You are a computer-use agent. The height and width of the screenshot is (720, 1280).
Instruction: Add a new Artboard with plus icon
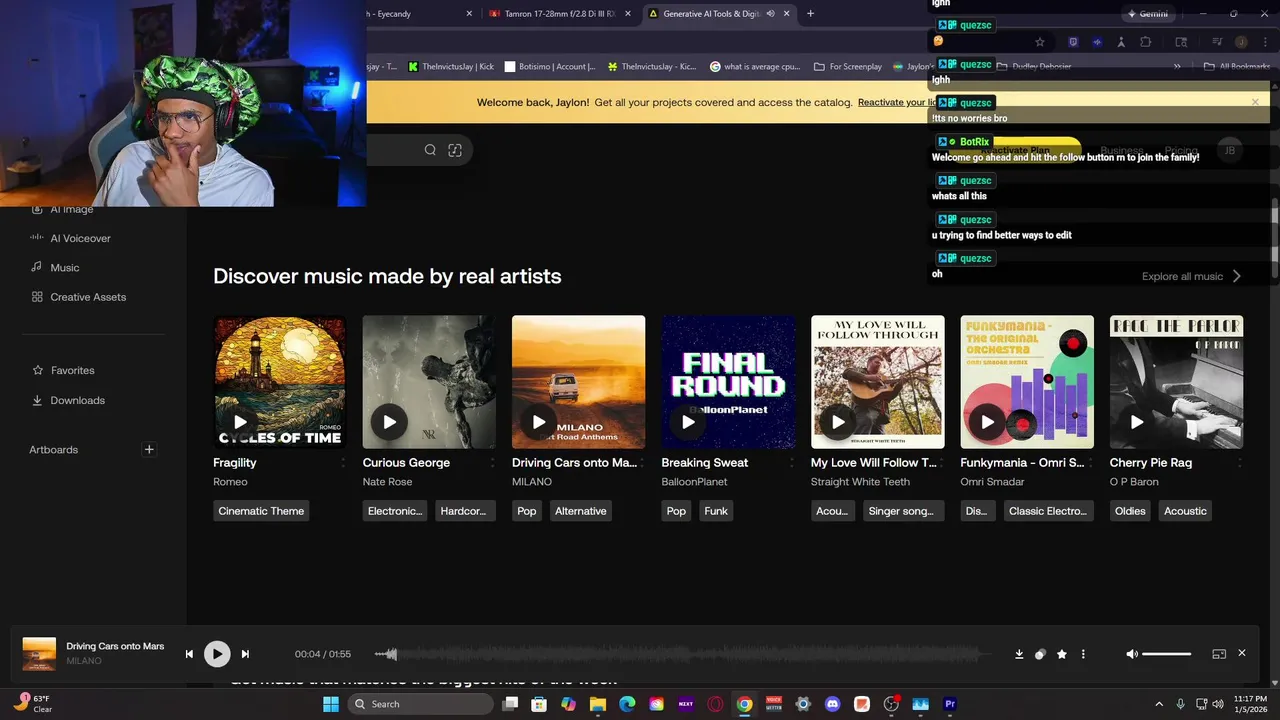149,449
